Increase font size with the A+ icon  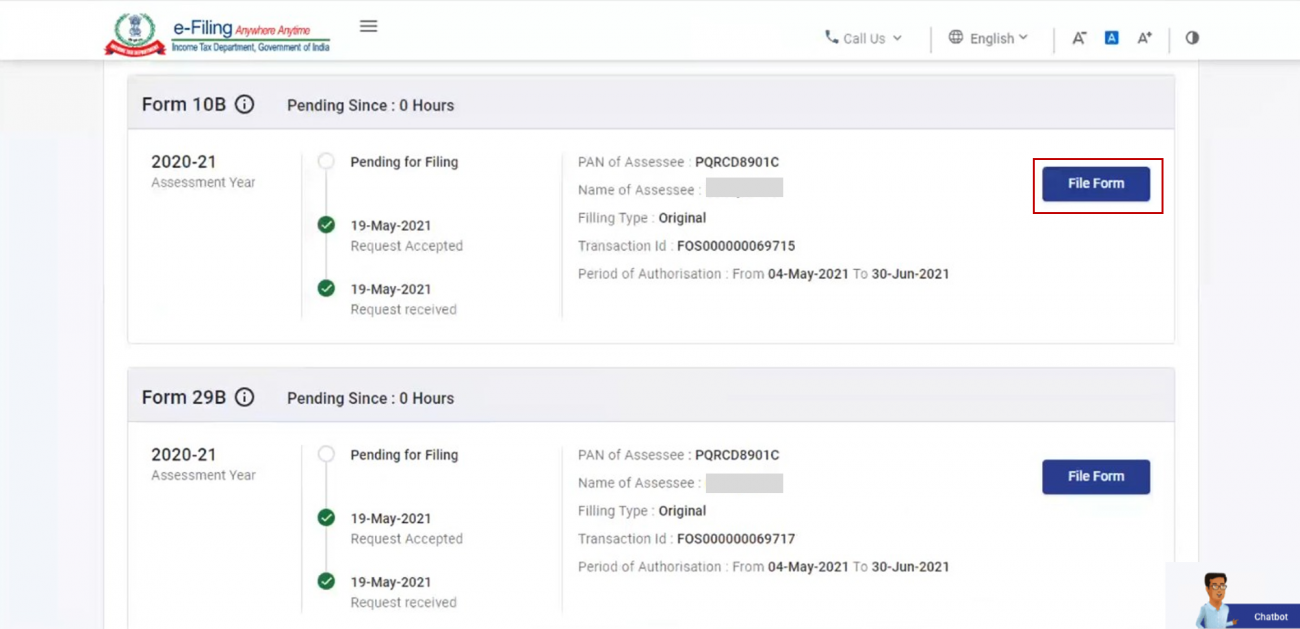point(1144,38)
